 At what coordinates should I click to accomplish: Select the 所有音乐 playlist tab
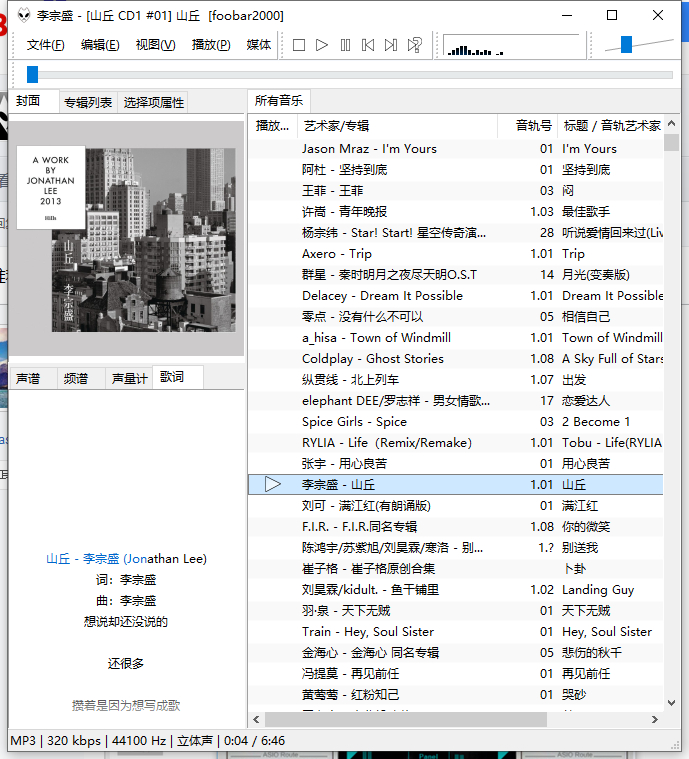pos(279,101)
